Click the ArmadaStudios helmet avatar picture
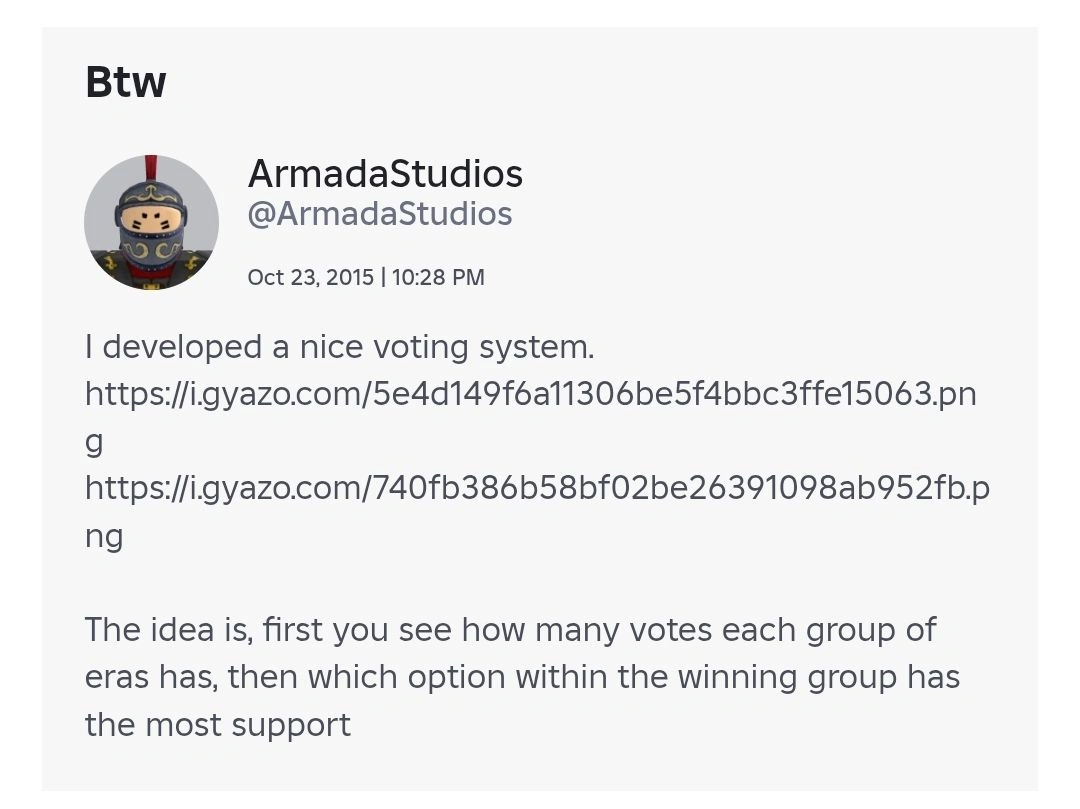Image resolution: width=1080 pixels, height=809 pixels. coord(151,223)
